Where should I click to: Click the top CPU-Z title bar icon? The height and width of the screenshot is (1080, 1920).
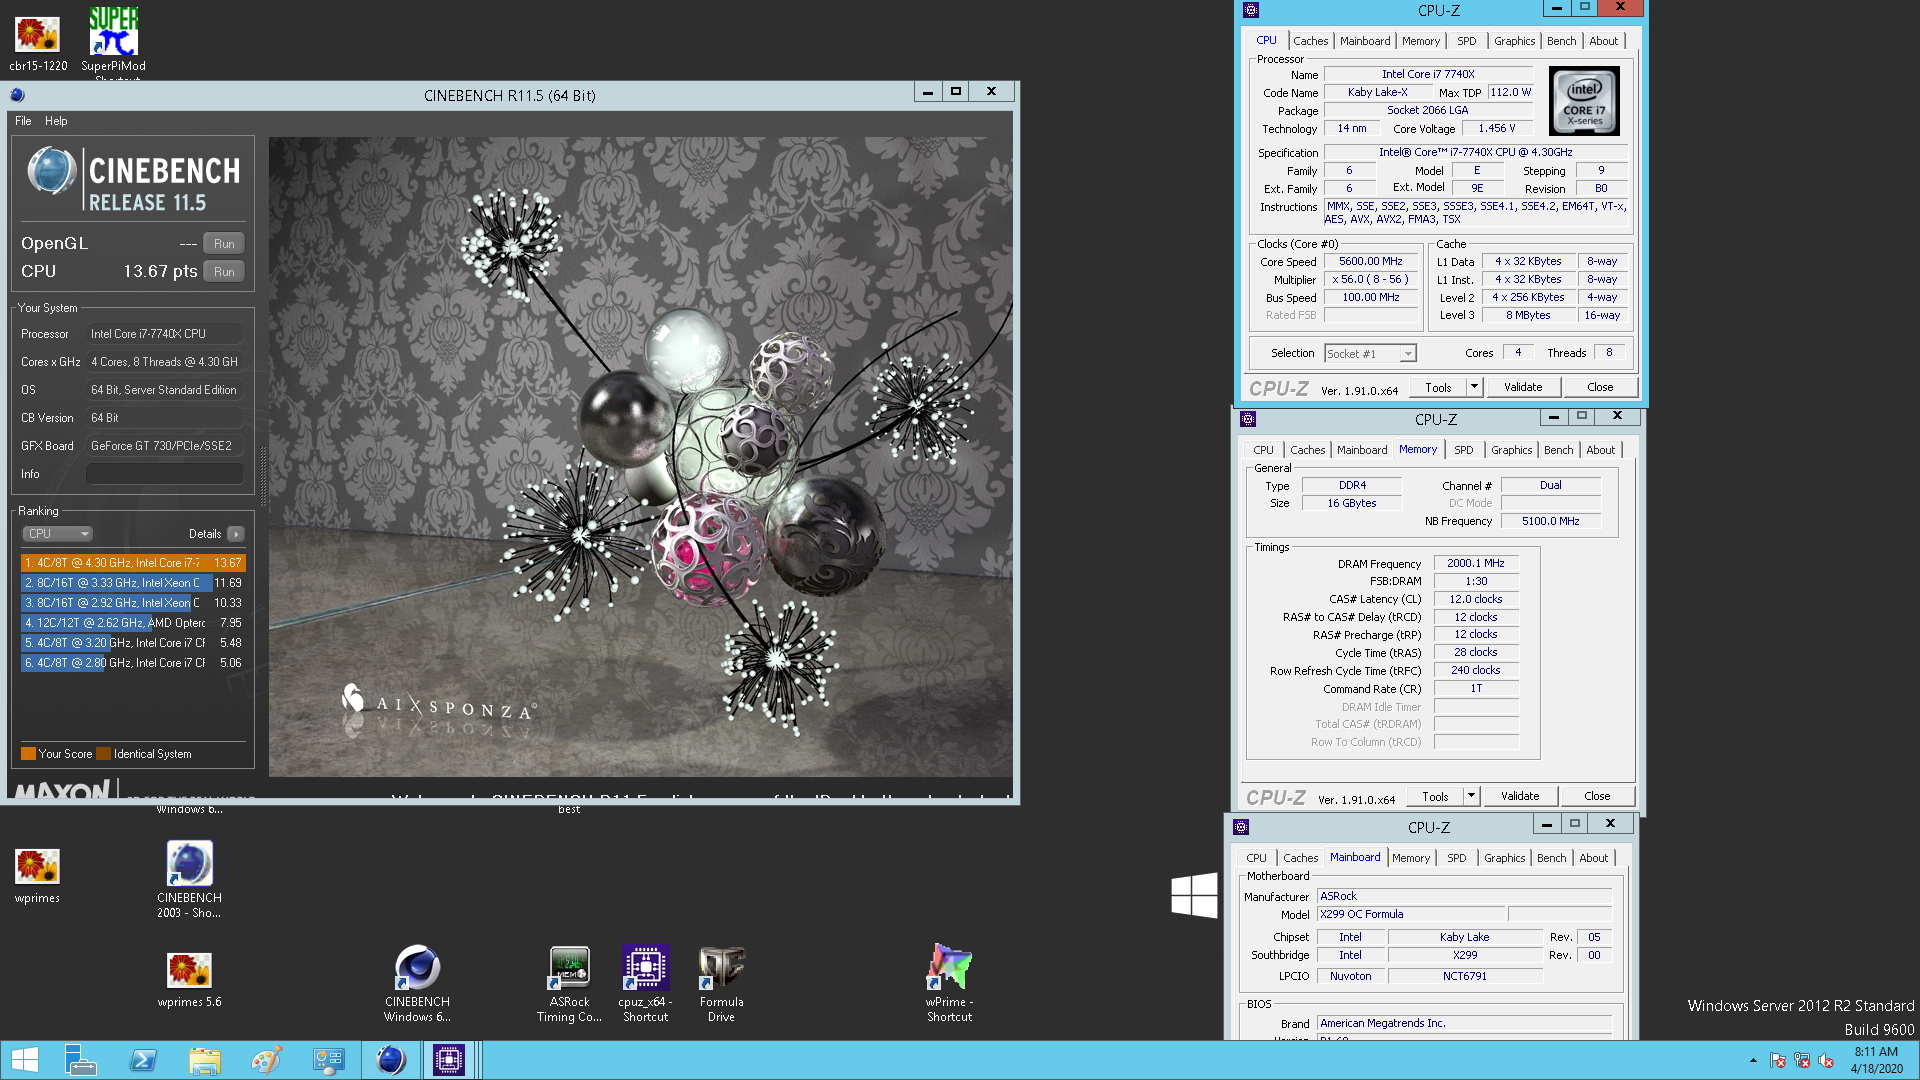[1251, 10]
